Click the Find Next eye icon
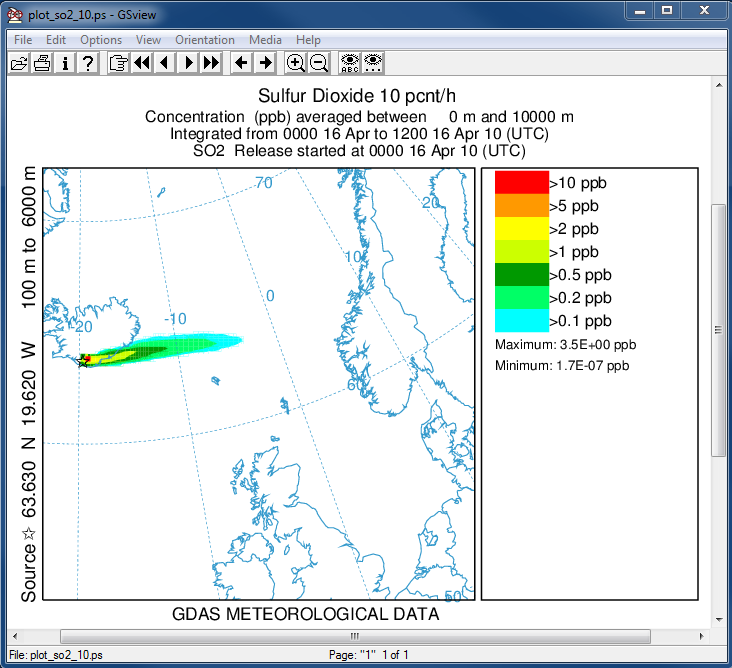The width and height of the screenshot is (732, 668). (373, 63)
